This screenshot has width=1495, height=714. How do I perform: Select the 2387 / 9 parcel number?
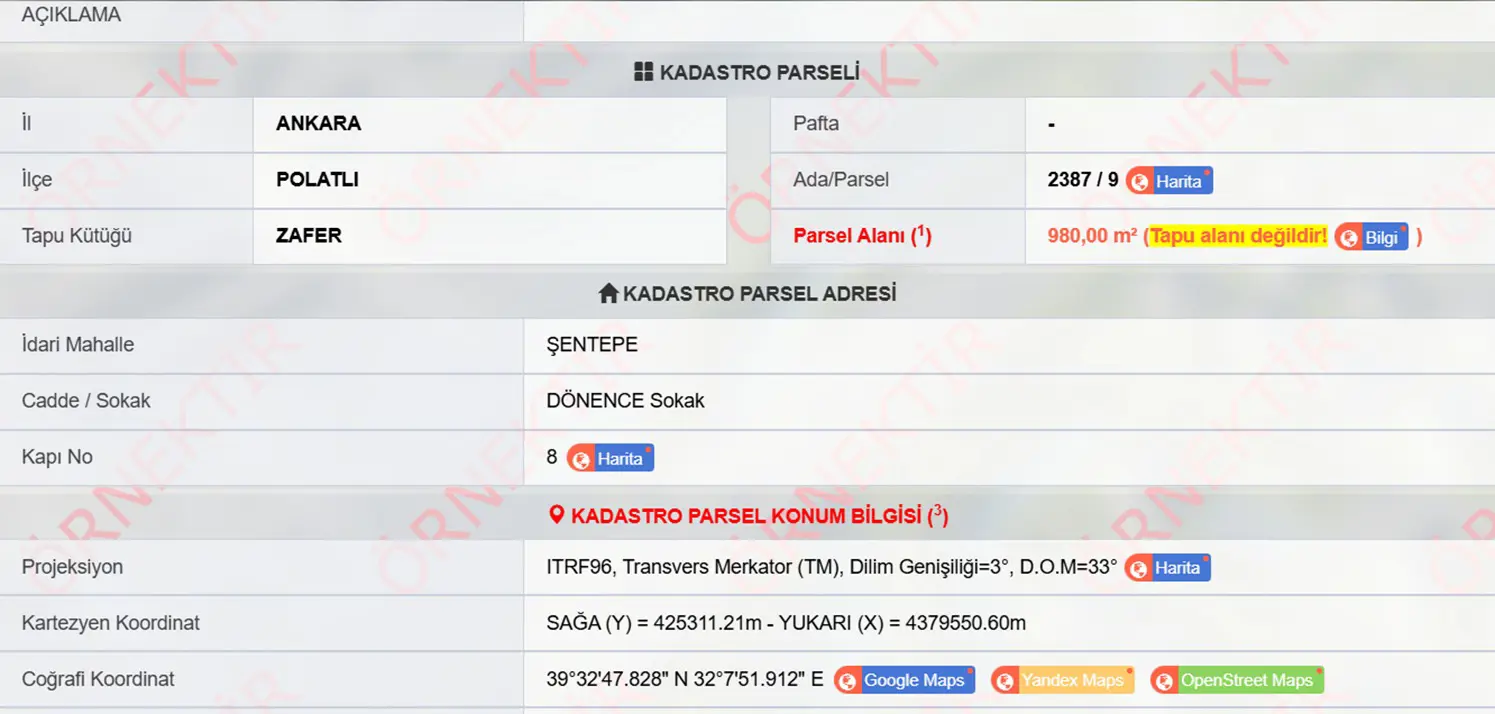1083,180
